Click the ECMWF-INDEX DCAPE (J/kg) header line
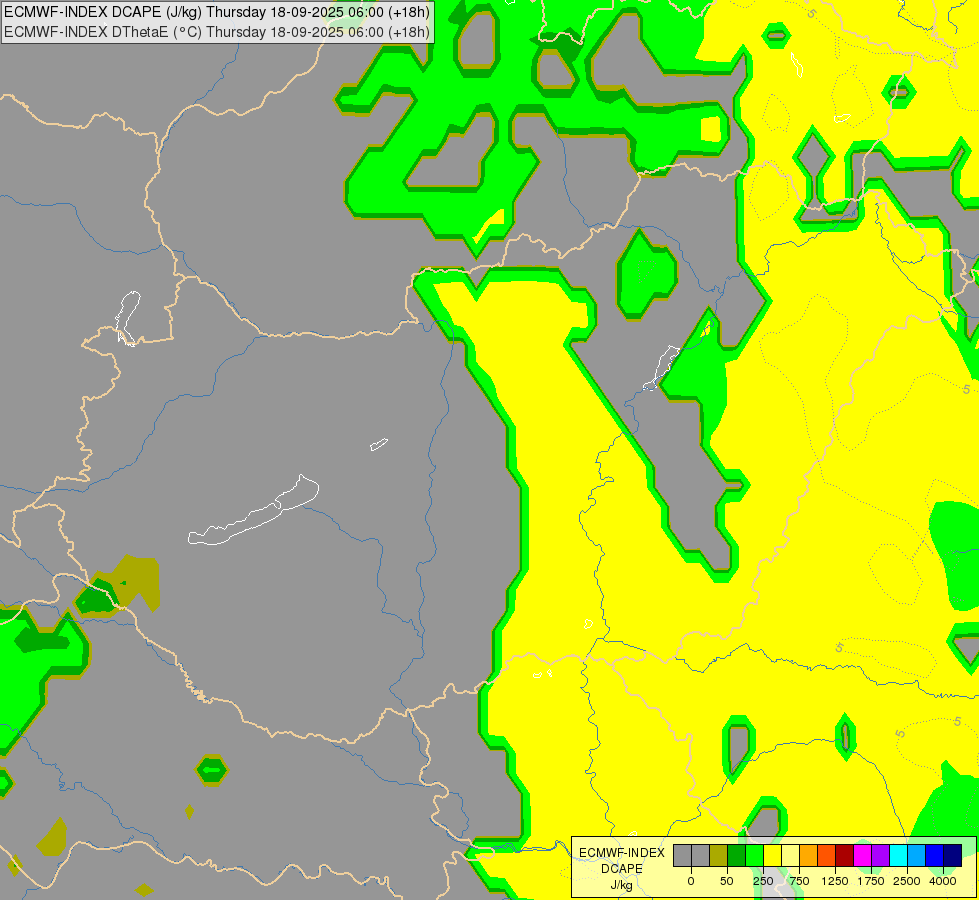This screenshot has width=979, height=900. (x=217, y=12)
